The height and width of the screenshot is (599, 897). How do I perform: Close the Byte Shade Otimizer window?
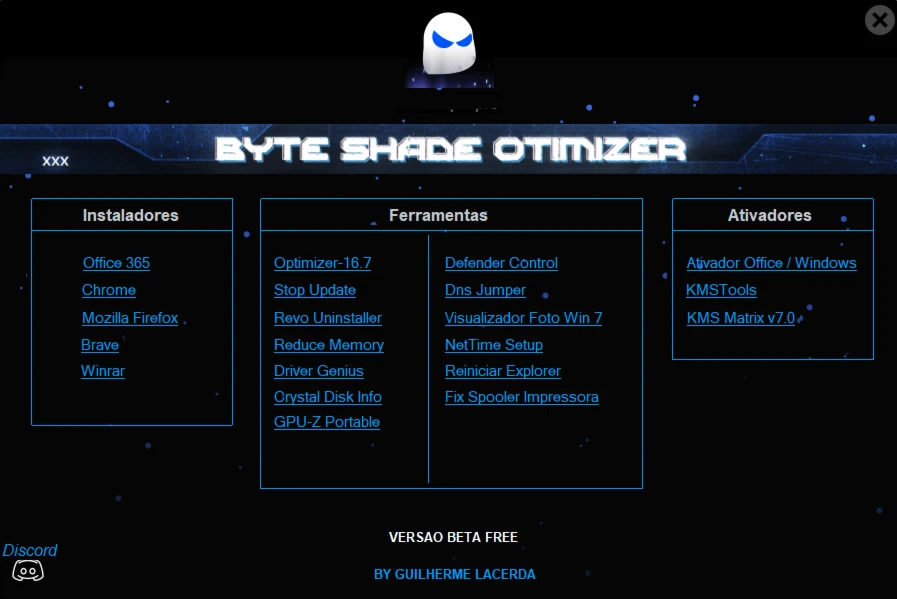880,21
